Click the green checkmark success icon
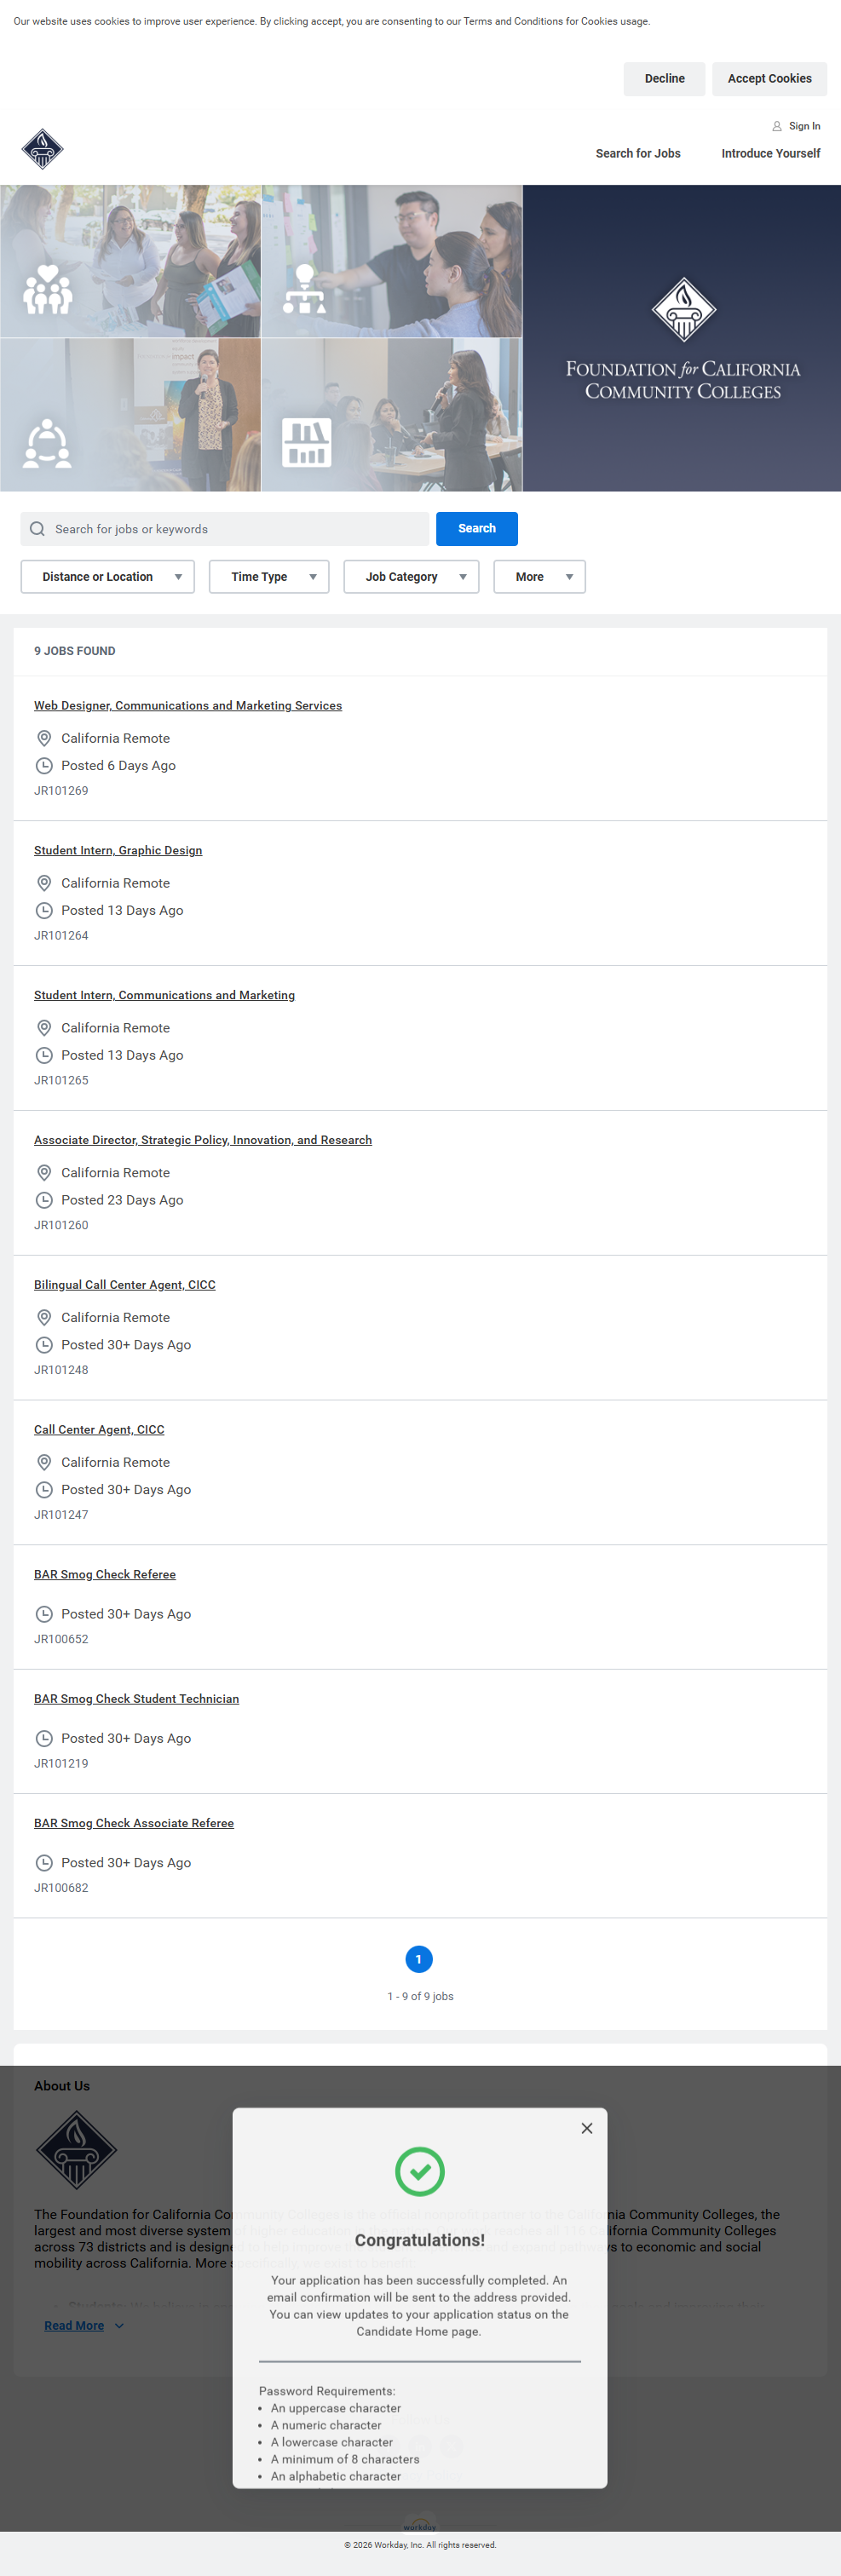The image size is (841, 2576). pyautogui.click(x=420, y=2171)
